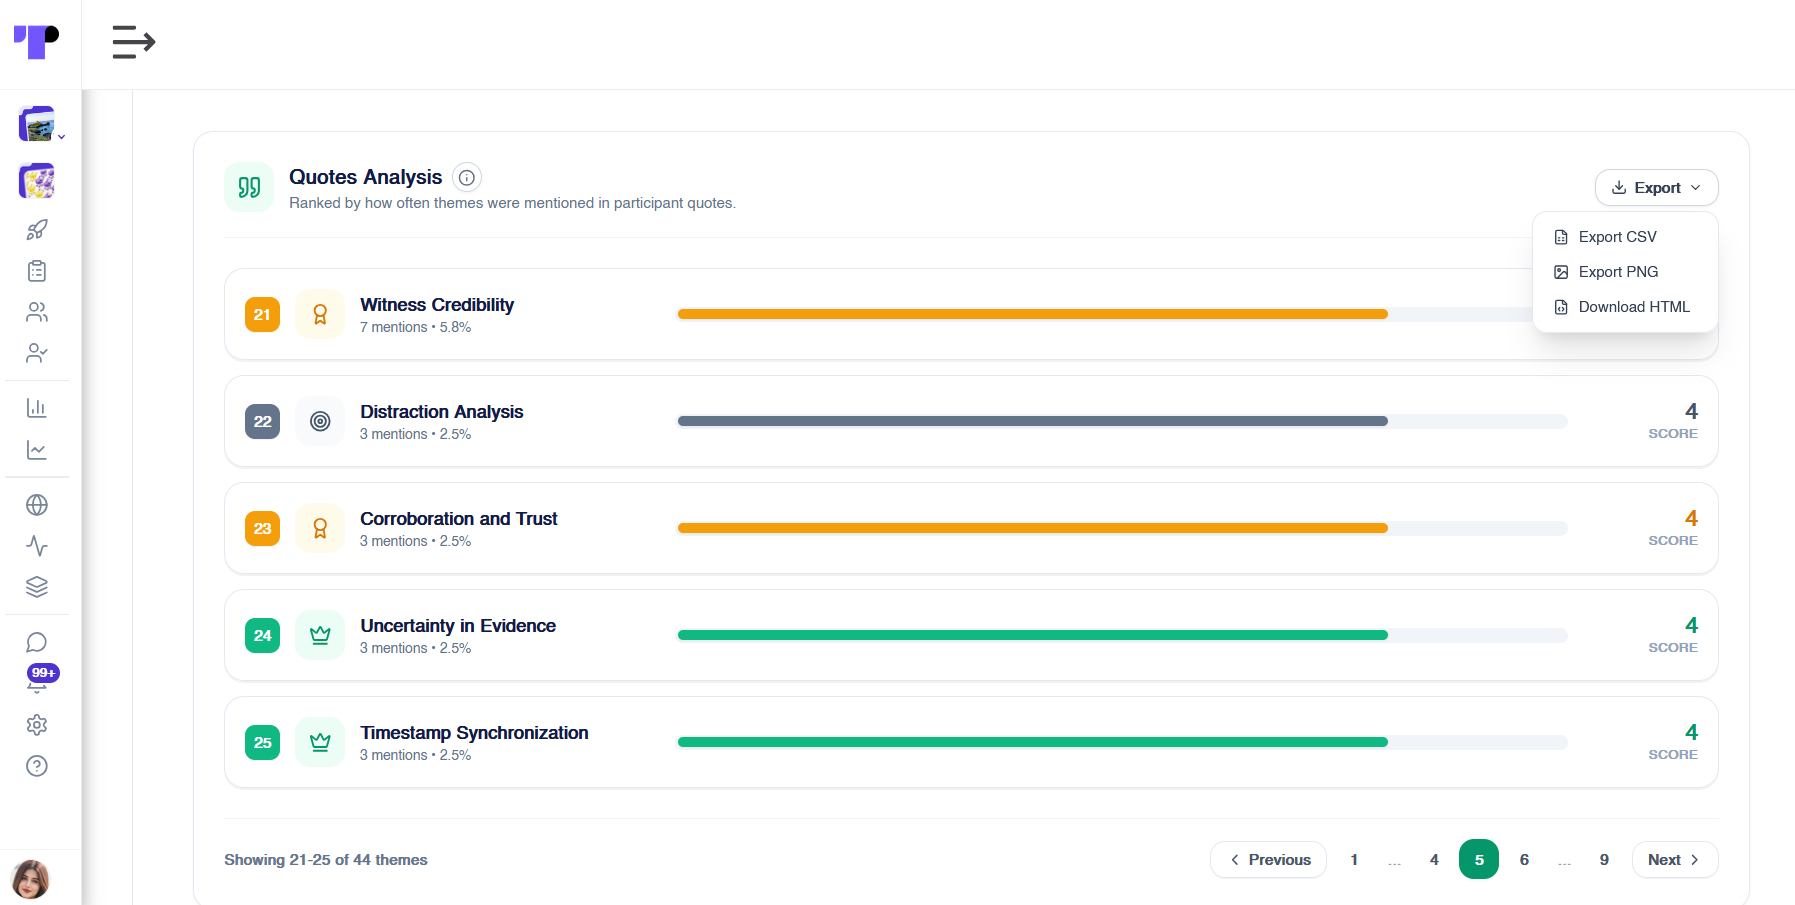Choose Export PNG from the menu

point(1625,272)
